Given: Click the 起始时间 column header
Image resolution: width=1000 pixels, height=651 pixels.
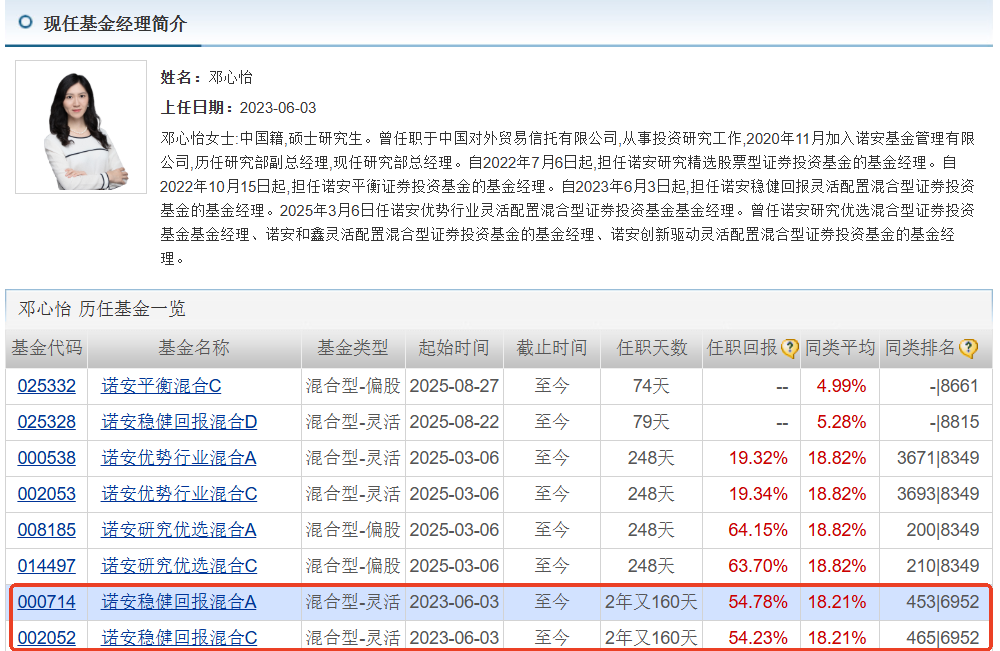Looking at the screenshot, I should pyautogui.click(x=453, y=348).
